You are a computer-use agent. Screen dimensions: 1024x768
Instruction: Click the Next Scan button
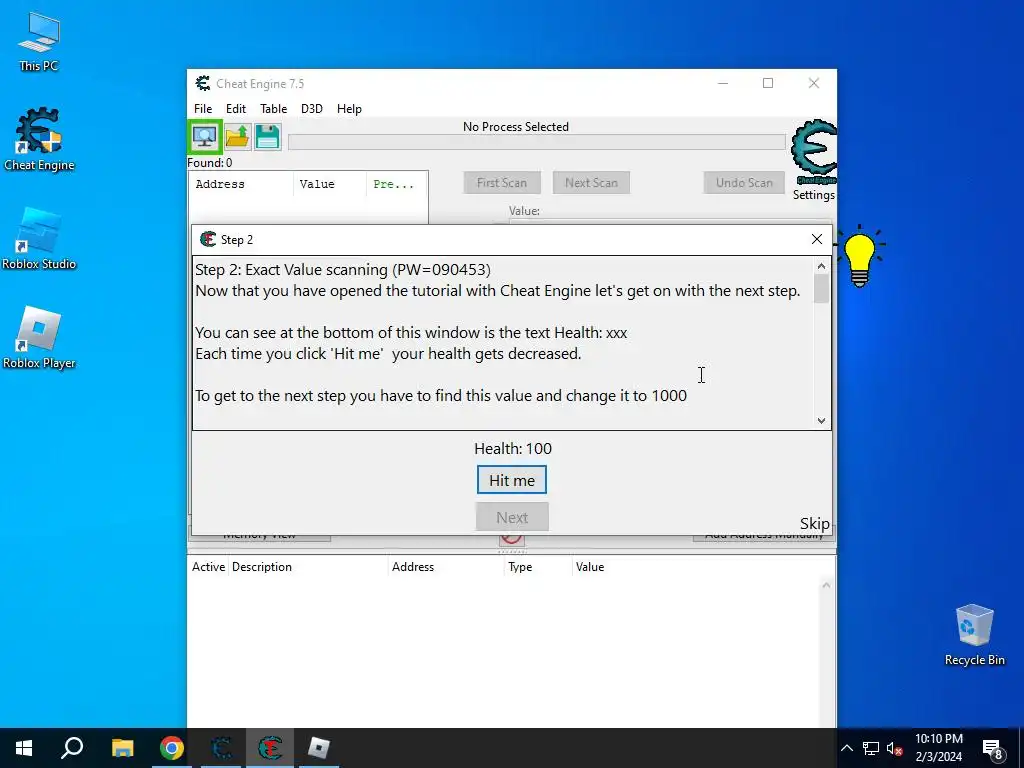(591, 183)
